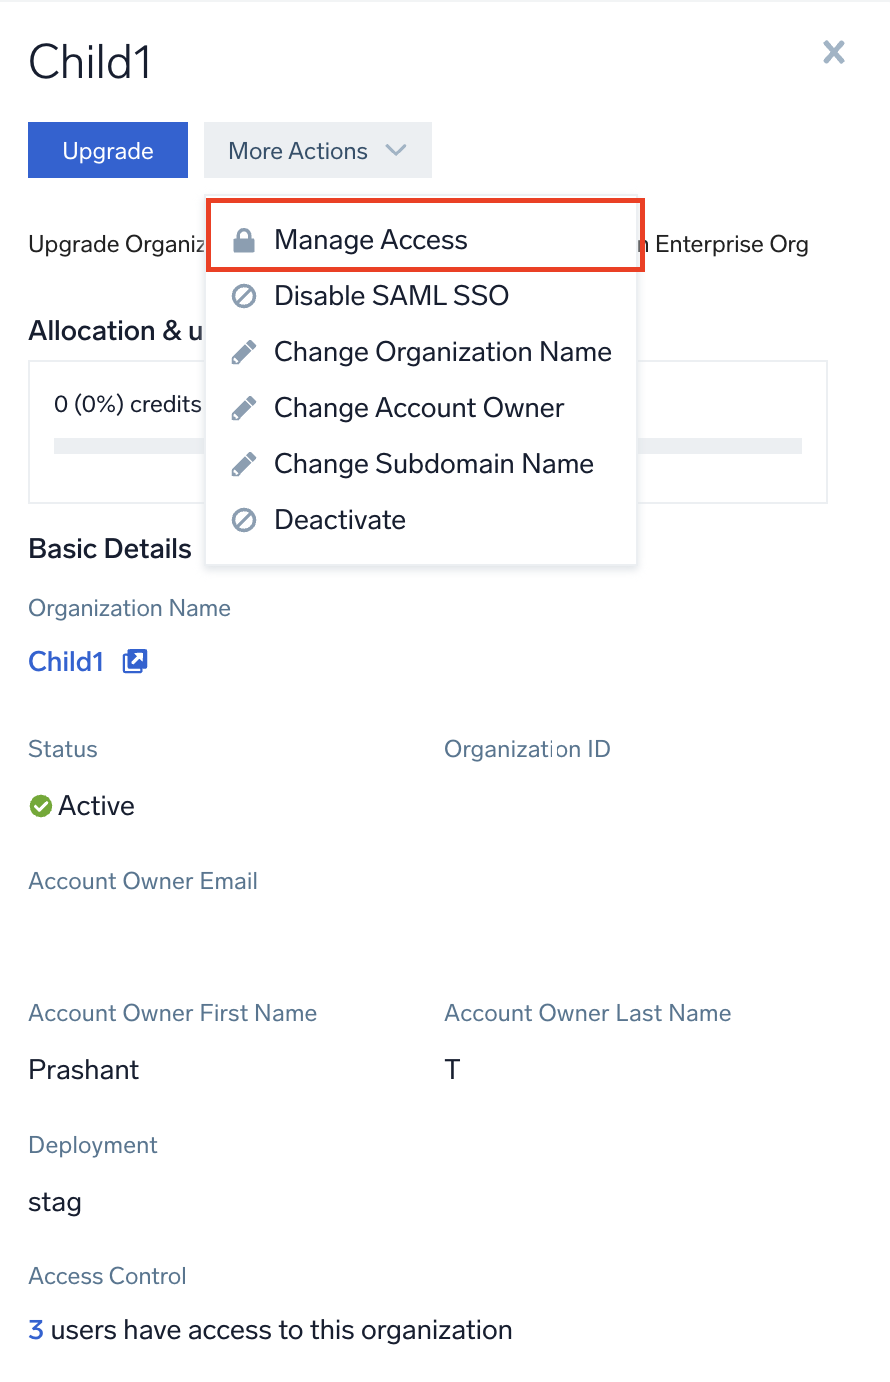Click the green Active status checkmark icon
The image size is (890, 1382).
(40, 805)
